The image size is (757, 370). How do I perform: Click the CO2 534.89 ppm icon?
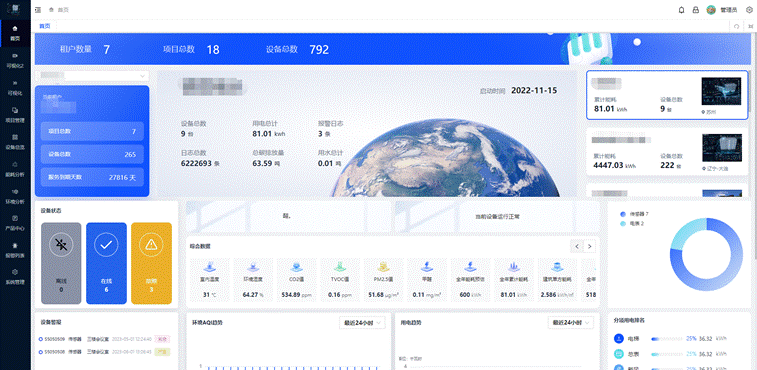pos(296,266)
